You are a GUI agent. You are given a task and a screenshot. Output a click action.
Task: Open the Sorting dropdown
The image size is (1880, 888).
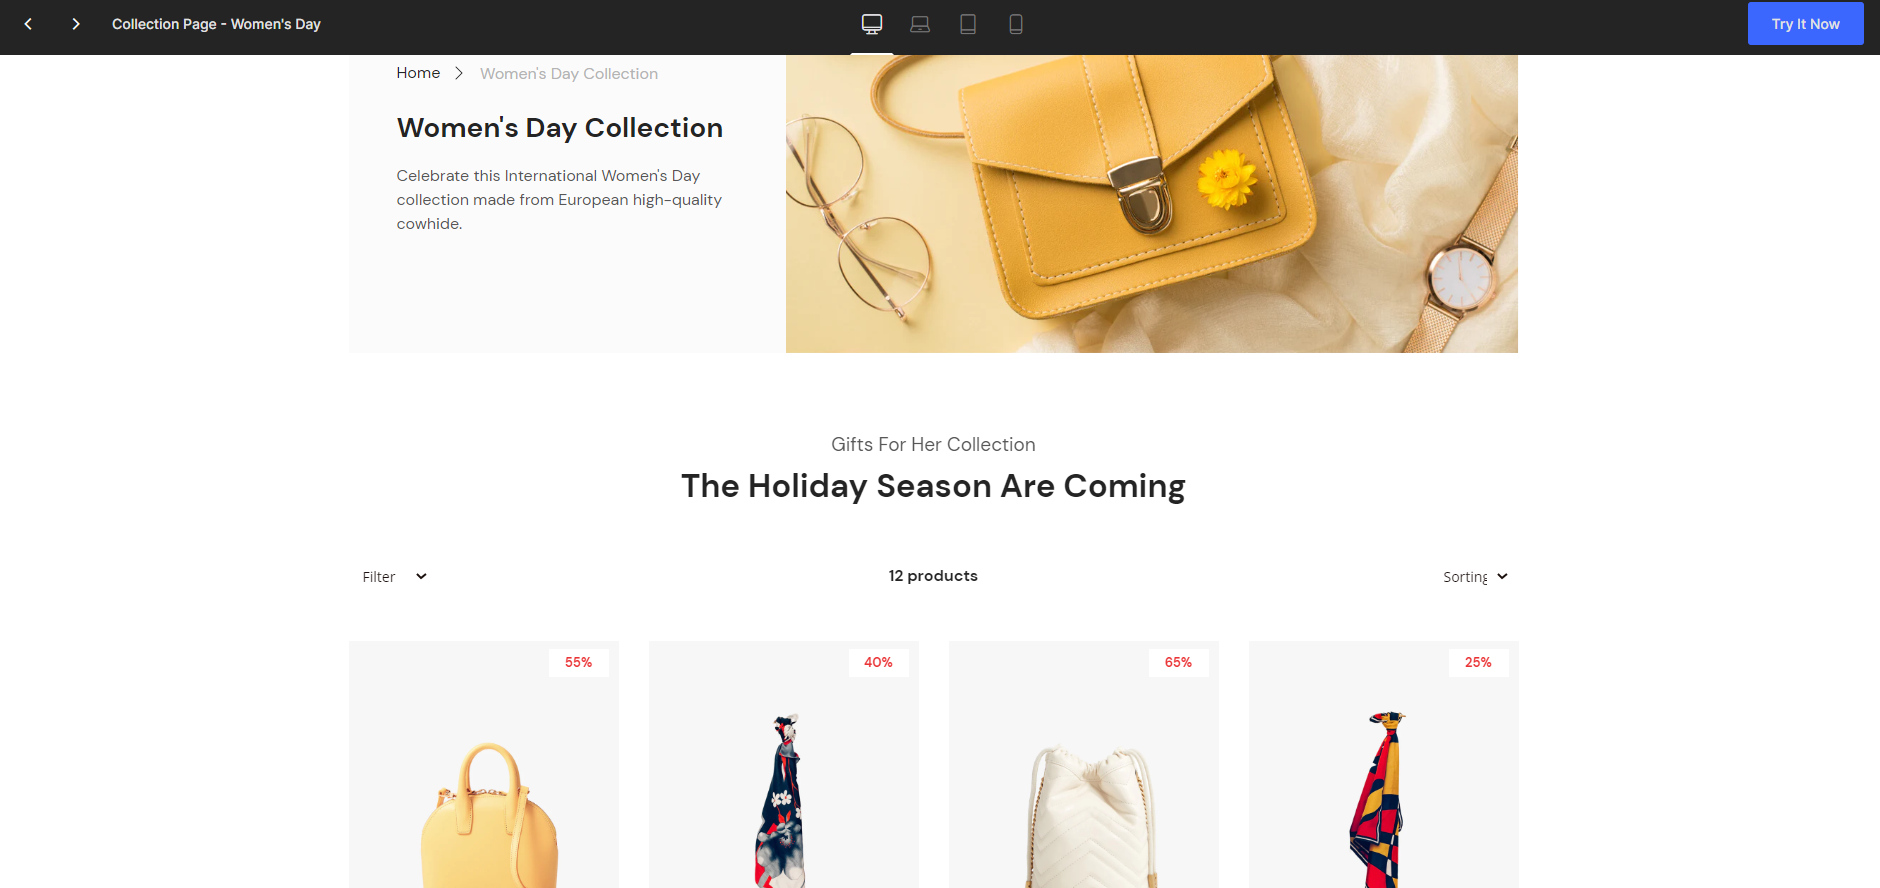[1475, 577]
